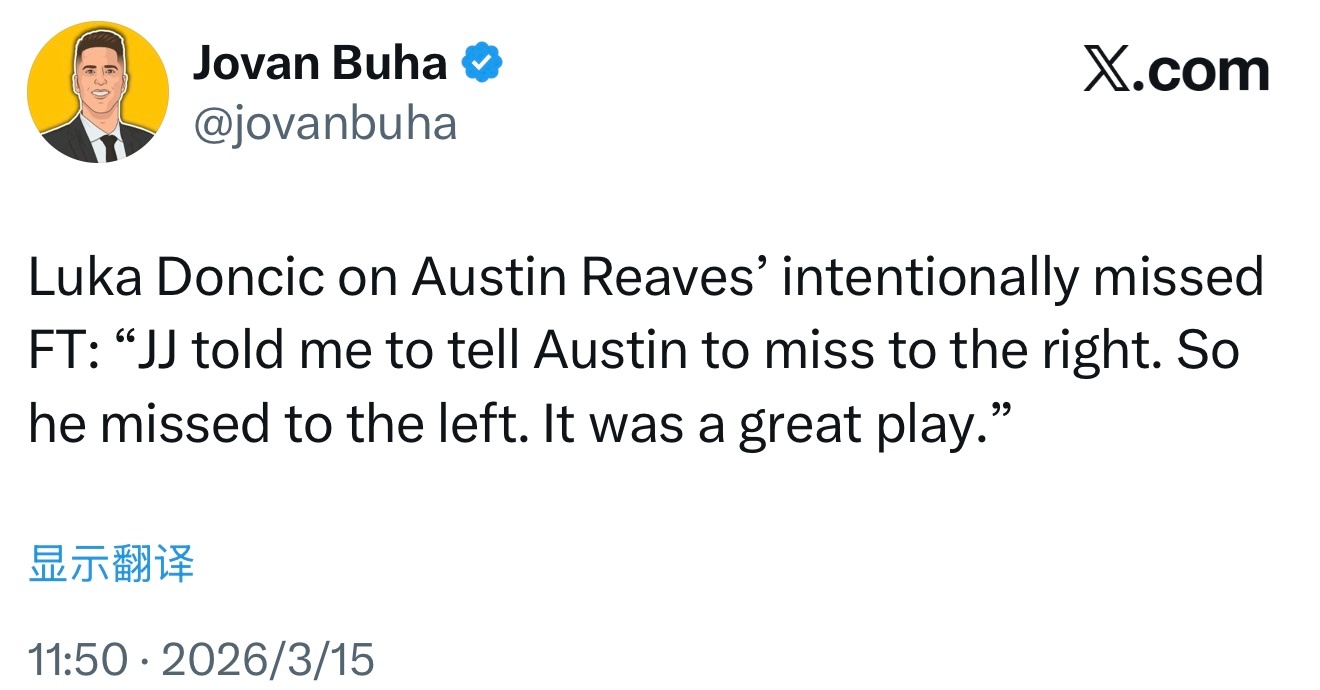1320x690 pixels.
Task: Click the 11:50 post timestamp
Action: coord(78,660)
